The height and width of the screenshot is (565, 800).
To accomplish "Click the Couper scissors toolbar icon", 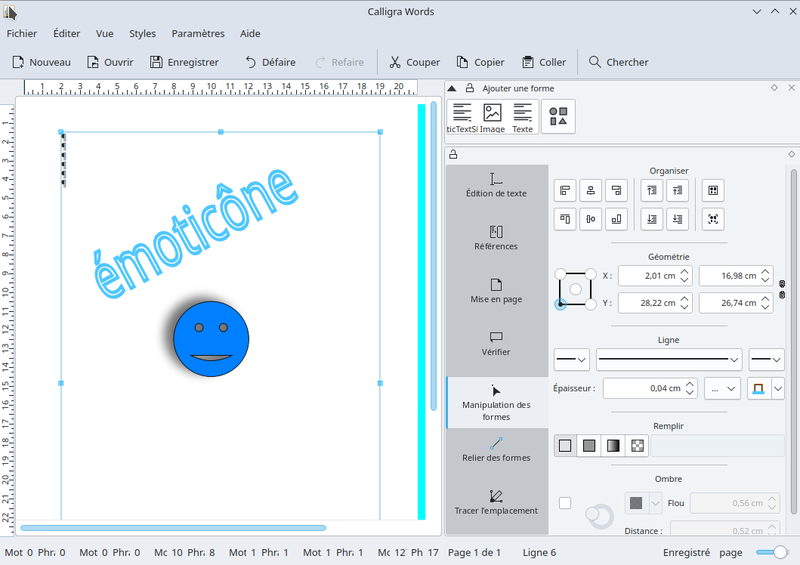I will (x=395, y=62).
